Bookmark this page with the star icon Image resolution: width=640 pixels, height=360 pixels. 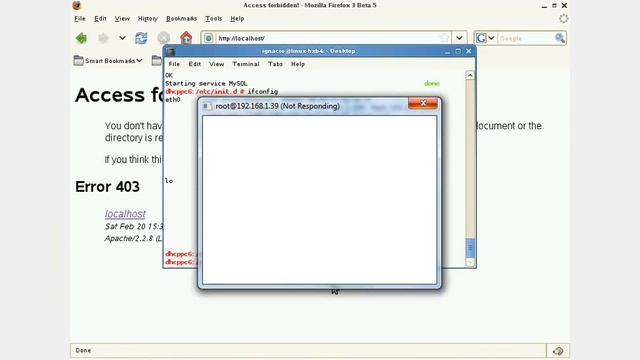pos(444,38)
